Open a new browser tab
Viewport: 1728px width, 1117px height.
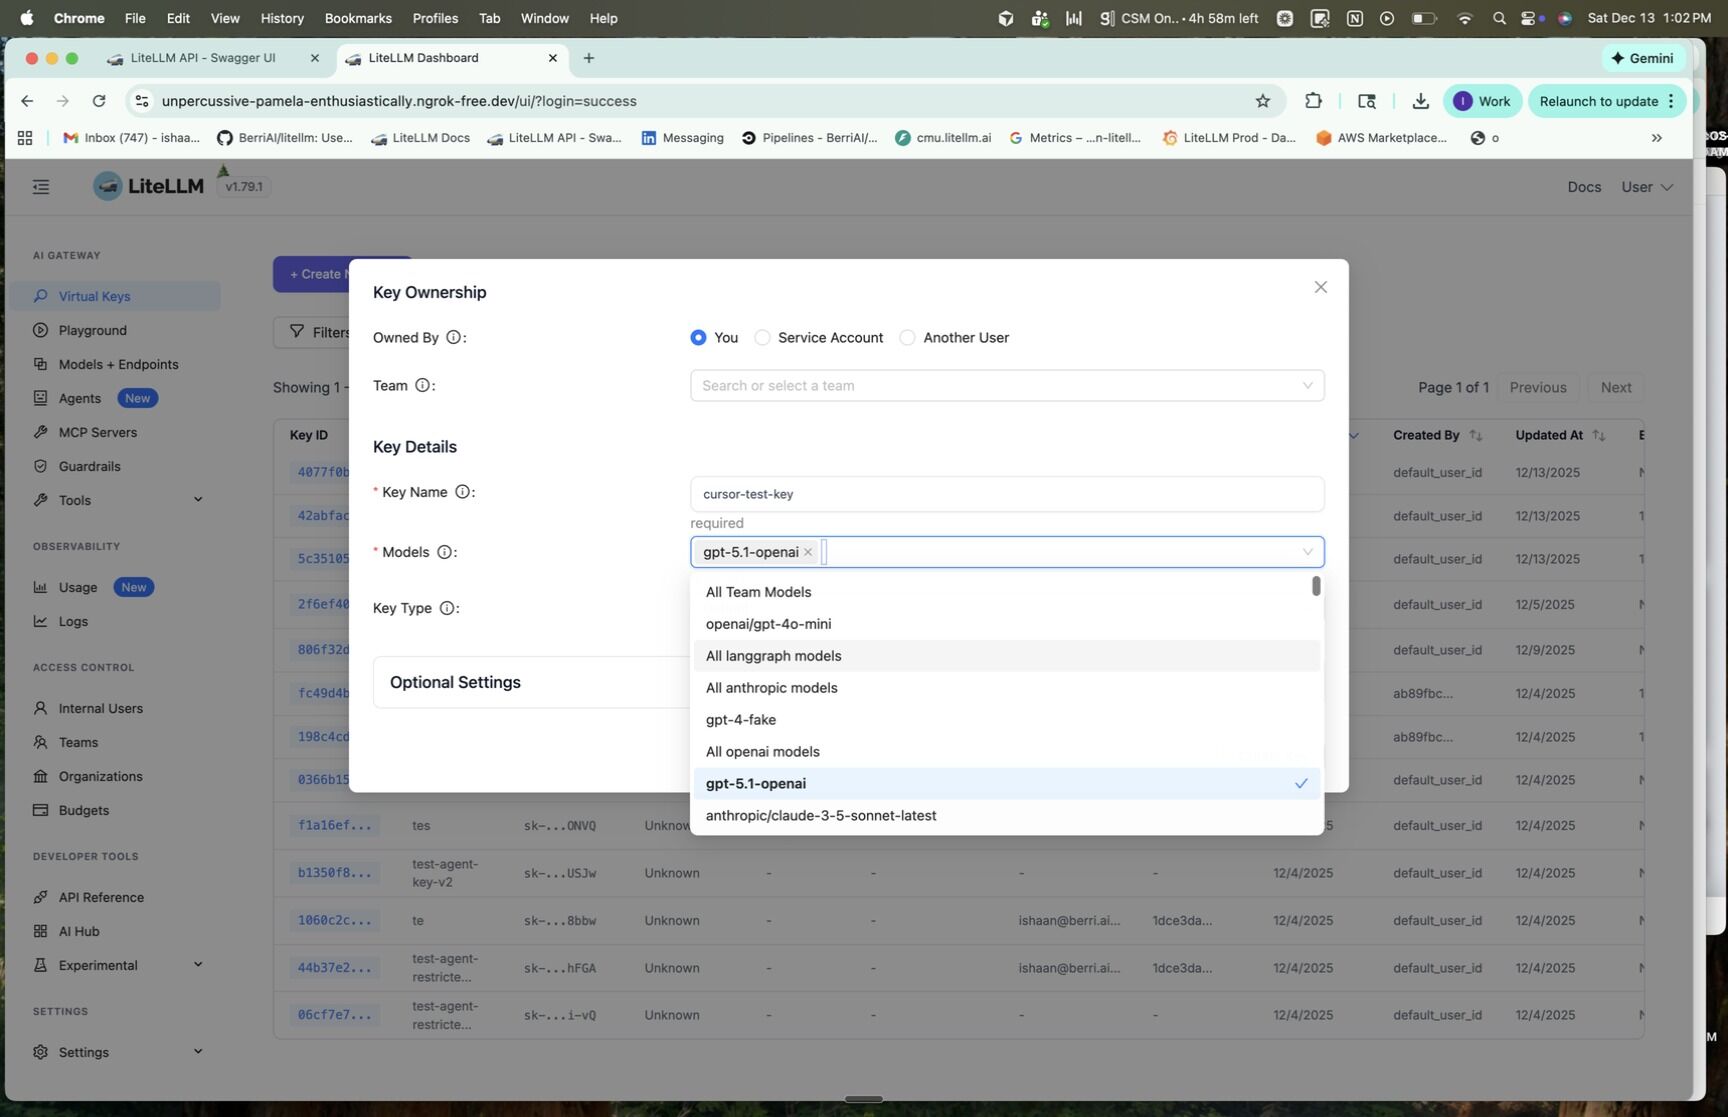589,58
